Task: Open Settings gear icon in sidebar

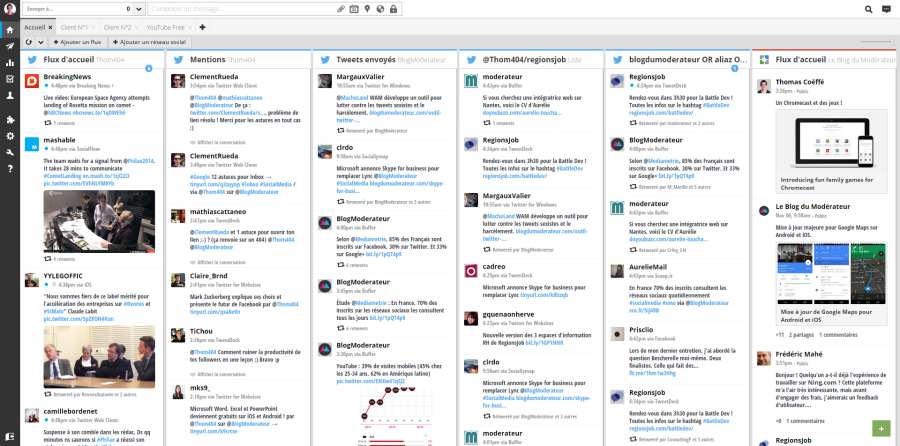Action: [10, 136]
